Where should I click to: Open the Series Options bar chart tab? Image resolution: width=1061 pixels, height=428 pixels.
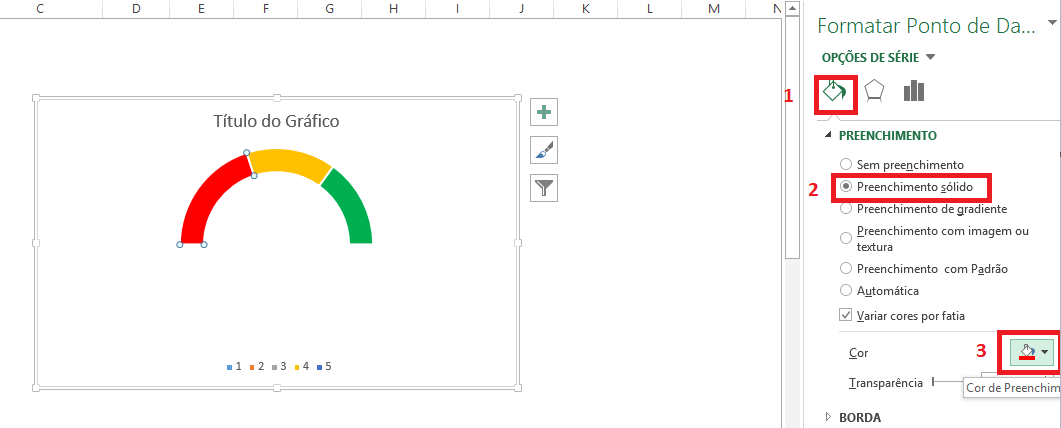tap(913, 92)
